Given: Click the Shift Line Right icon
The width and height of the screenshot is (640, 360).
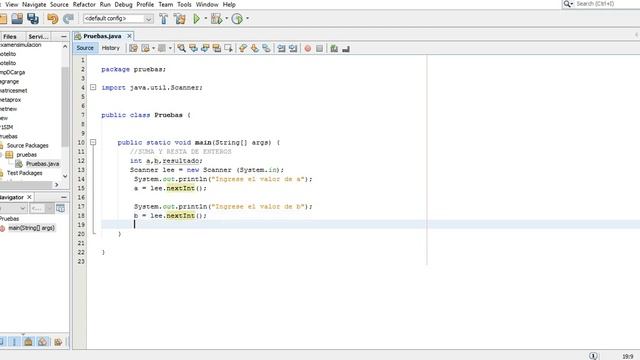Looking at the screenshot, I should coord(293,48).
